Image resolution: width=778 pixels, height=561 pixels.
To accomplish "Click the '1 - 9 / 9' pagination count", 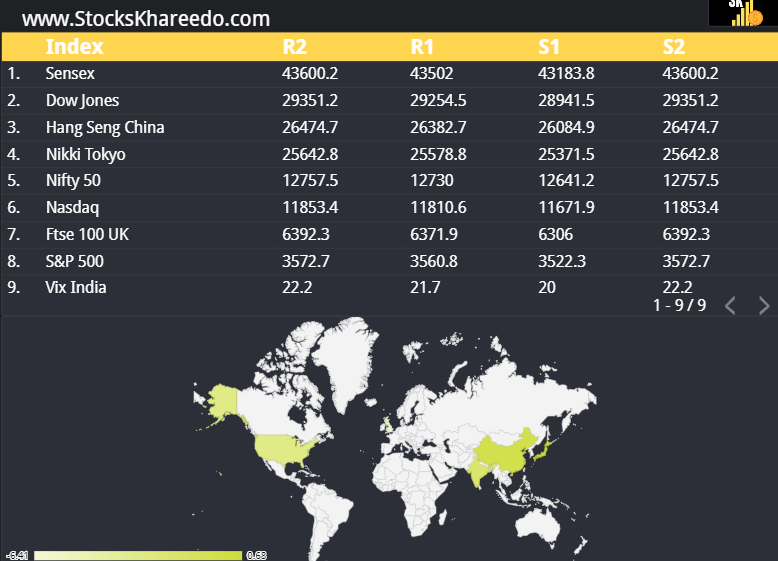I will point(679,306).
